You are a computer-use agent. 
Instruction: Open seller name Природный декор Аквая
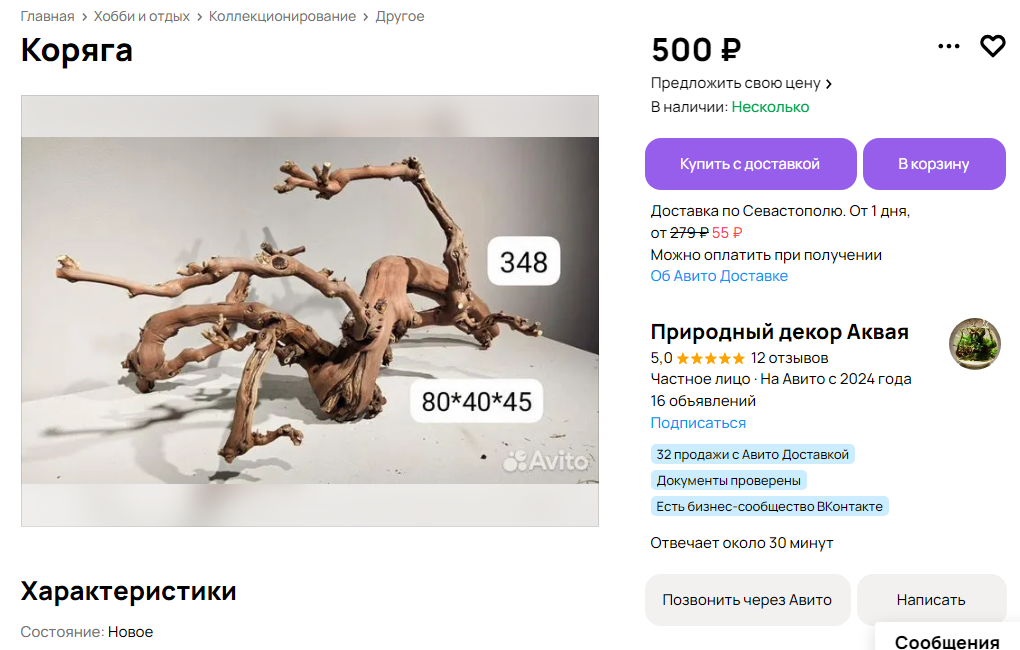(x=779, y=332)
